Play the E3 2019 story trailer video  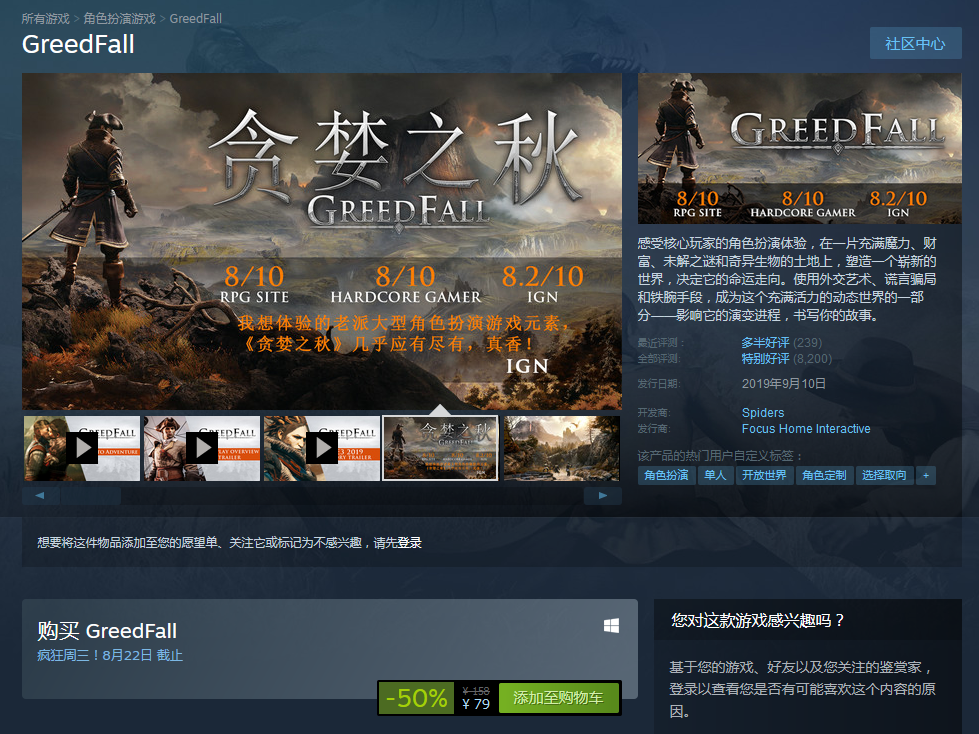[x=321, y=447]
